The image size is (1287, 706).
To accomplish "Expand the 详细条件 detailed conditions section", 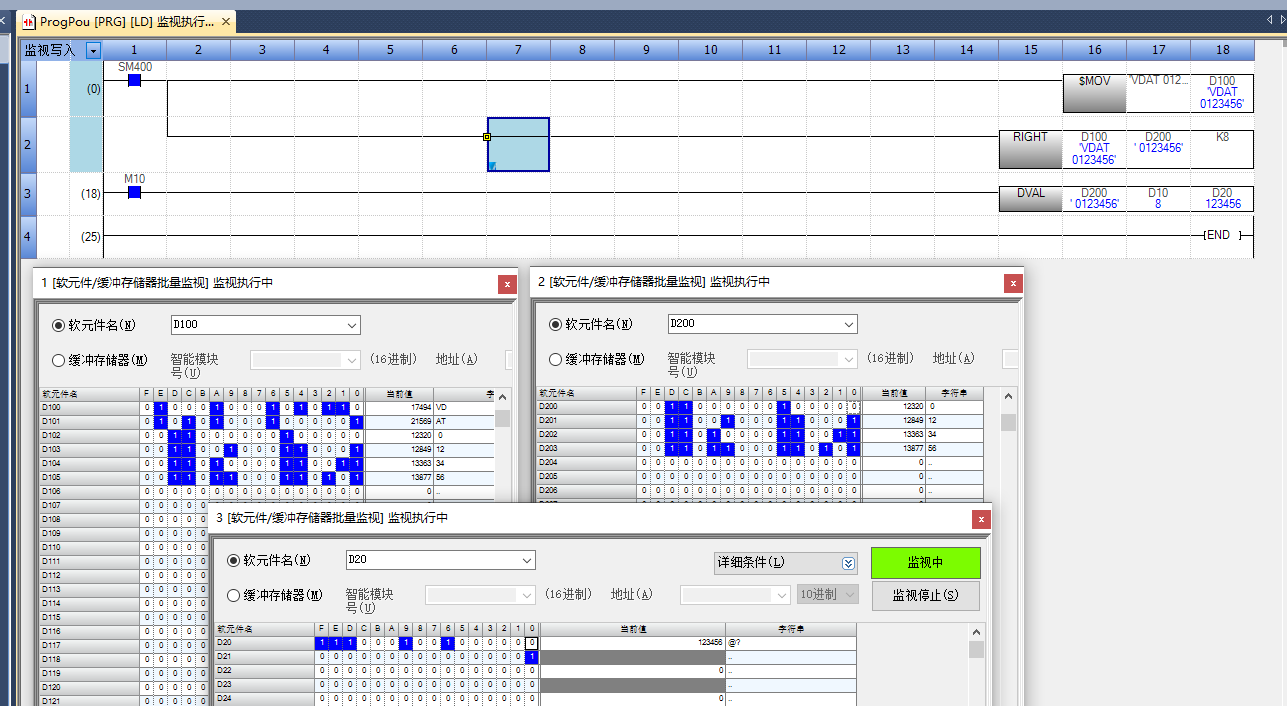I will [x=849, y=563].
